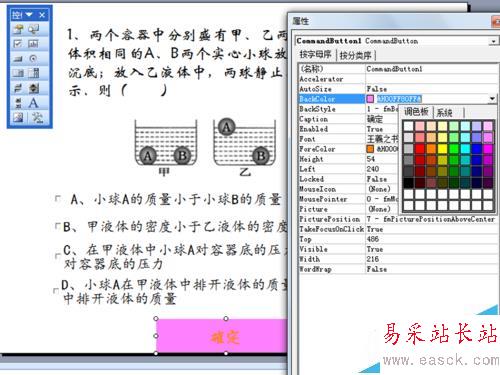Expand the BackColor value dropdown arrow

click(492, 99)
